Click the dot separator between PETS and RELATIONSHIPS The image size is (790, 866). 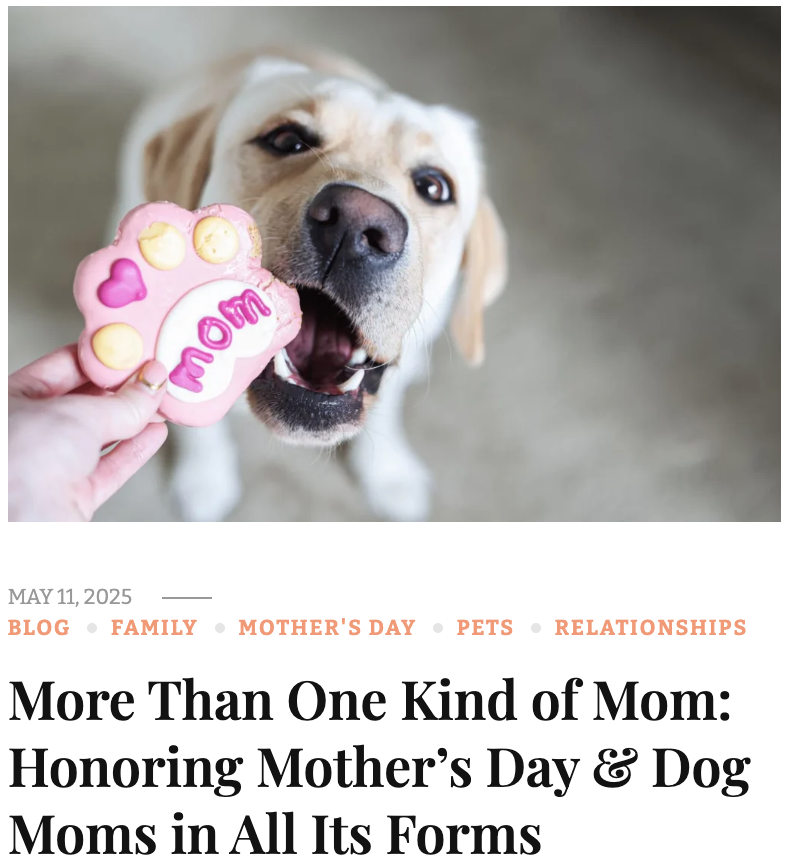click(x=535, y=629)
